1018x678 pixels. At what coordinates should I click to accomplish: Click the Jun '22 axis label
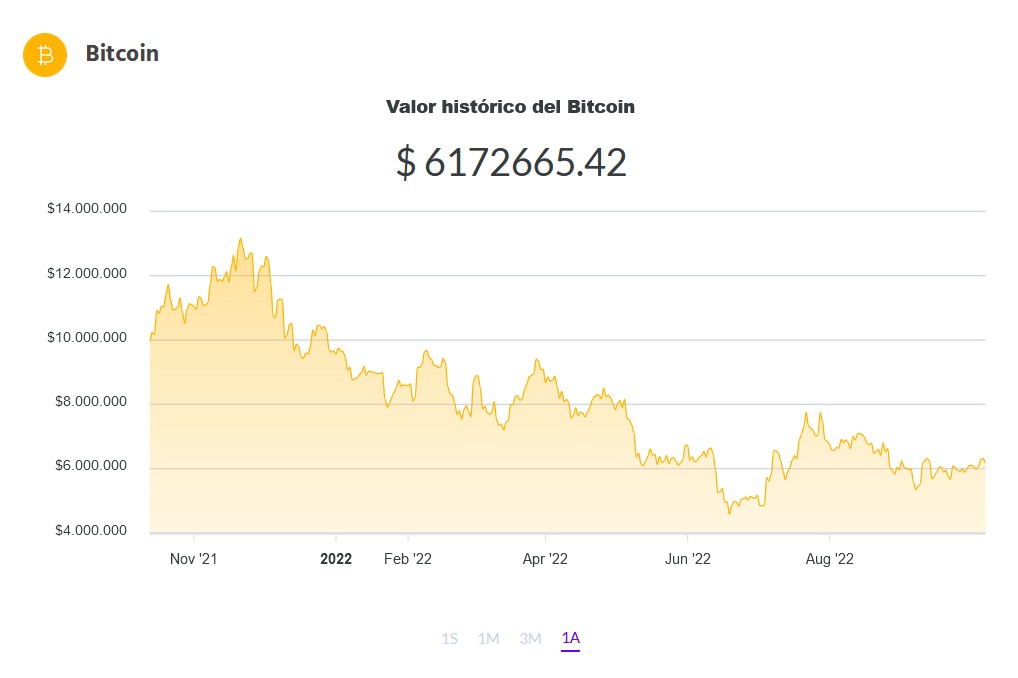point(688,559)
